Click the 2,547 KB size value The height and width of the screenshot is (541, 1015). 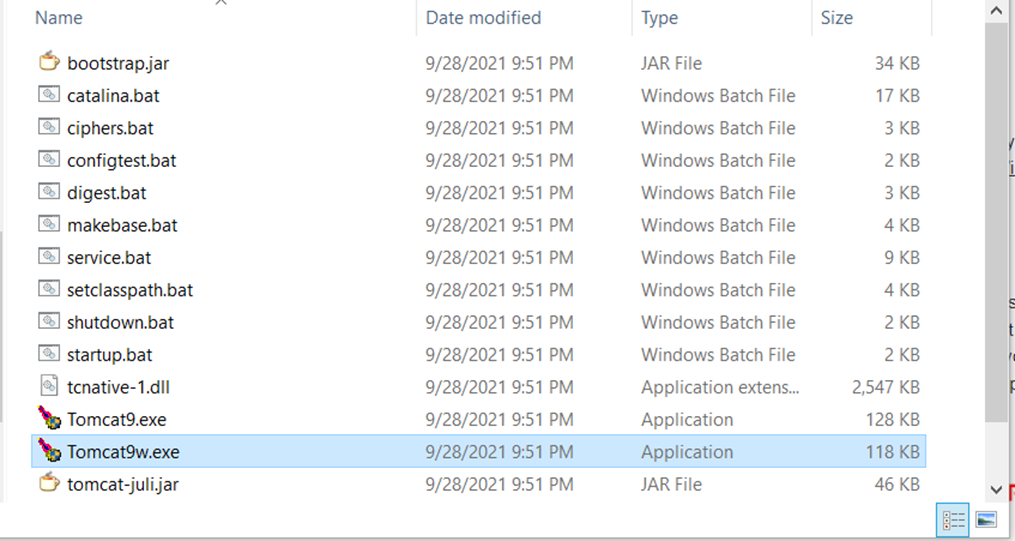pos(886,387)
